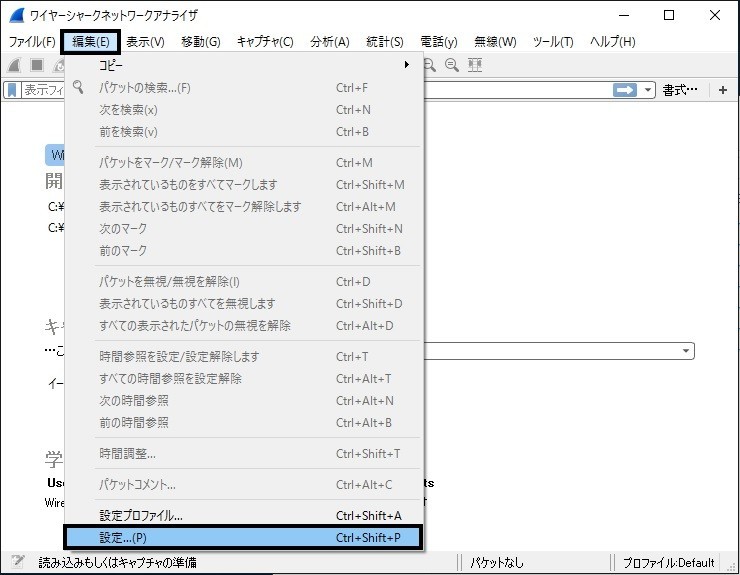Maximize the Wireshark window
This screenshot has height=575, width=740.
coord(669,15)
